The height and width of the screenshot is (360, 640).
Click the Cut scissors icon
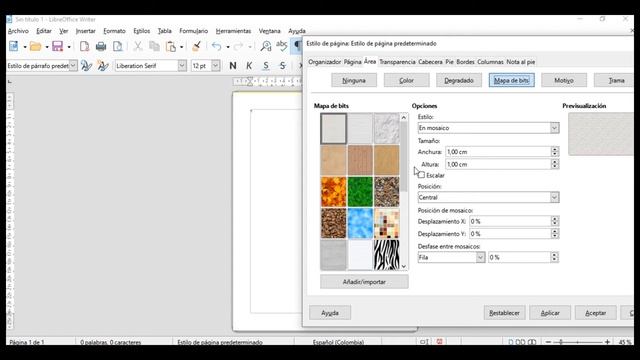point(138,47)
